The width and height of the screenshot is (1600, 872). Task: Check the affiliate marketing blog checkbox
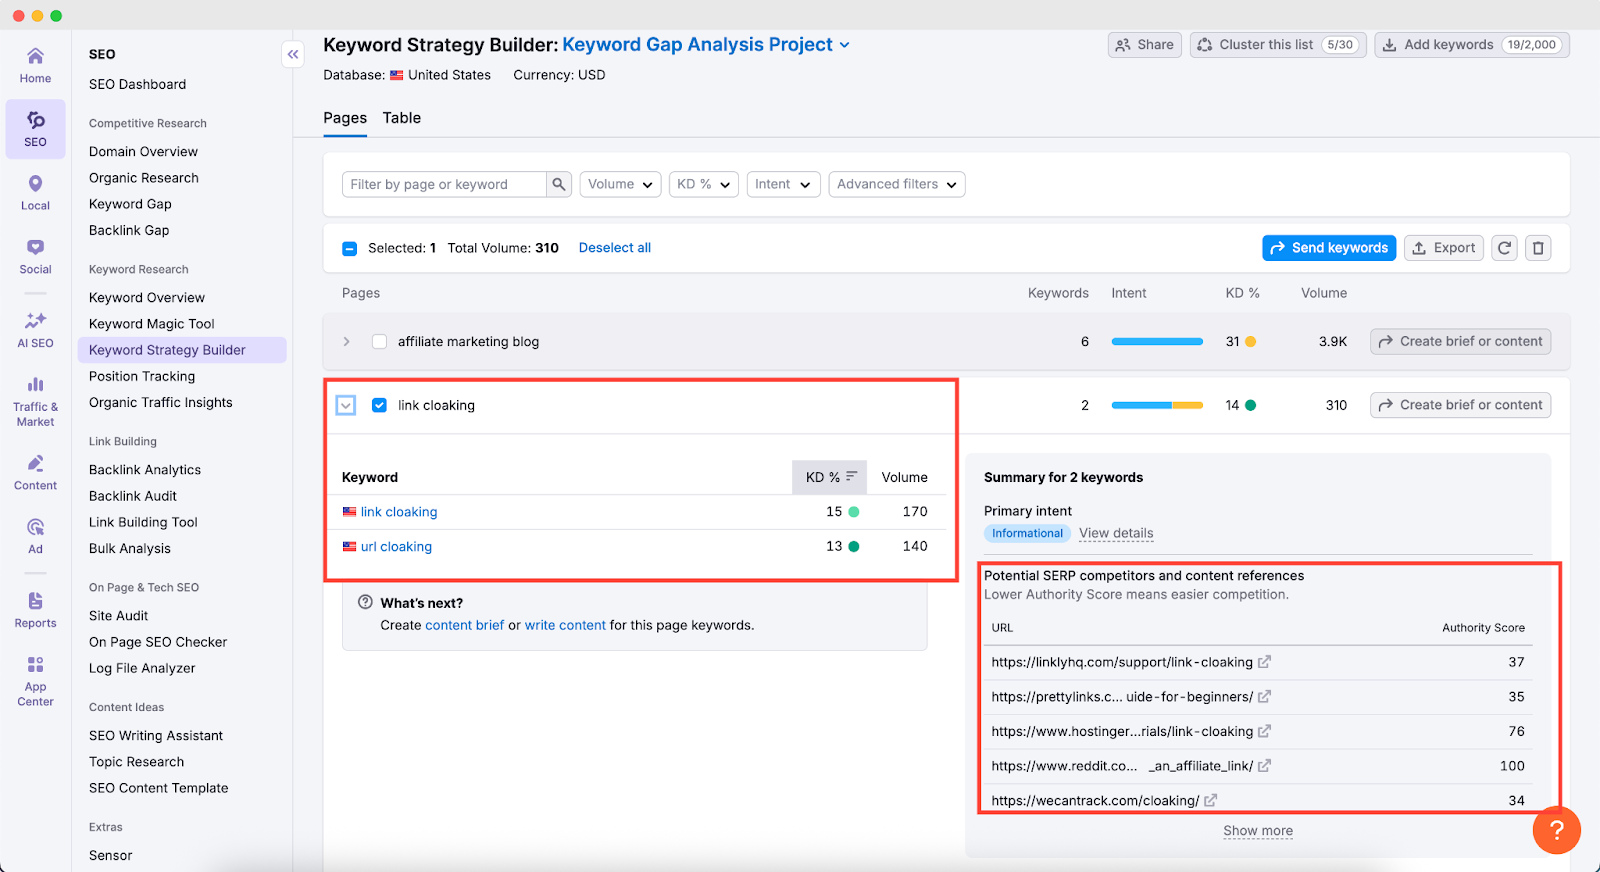click(379, 342)
